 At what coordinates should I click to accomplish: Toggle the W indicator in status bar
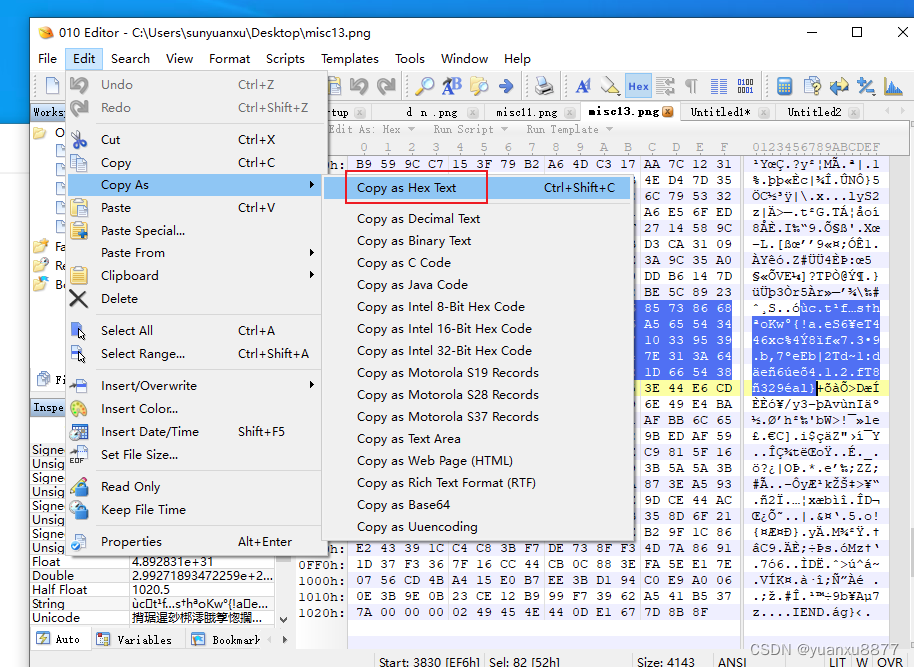(x=862, y=661)
